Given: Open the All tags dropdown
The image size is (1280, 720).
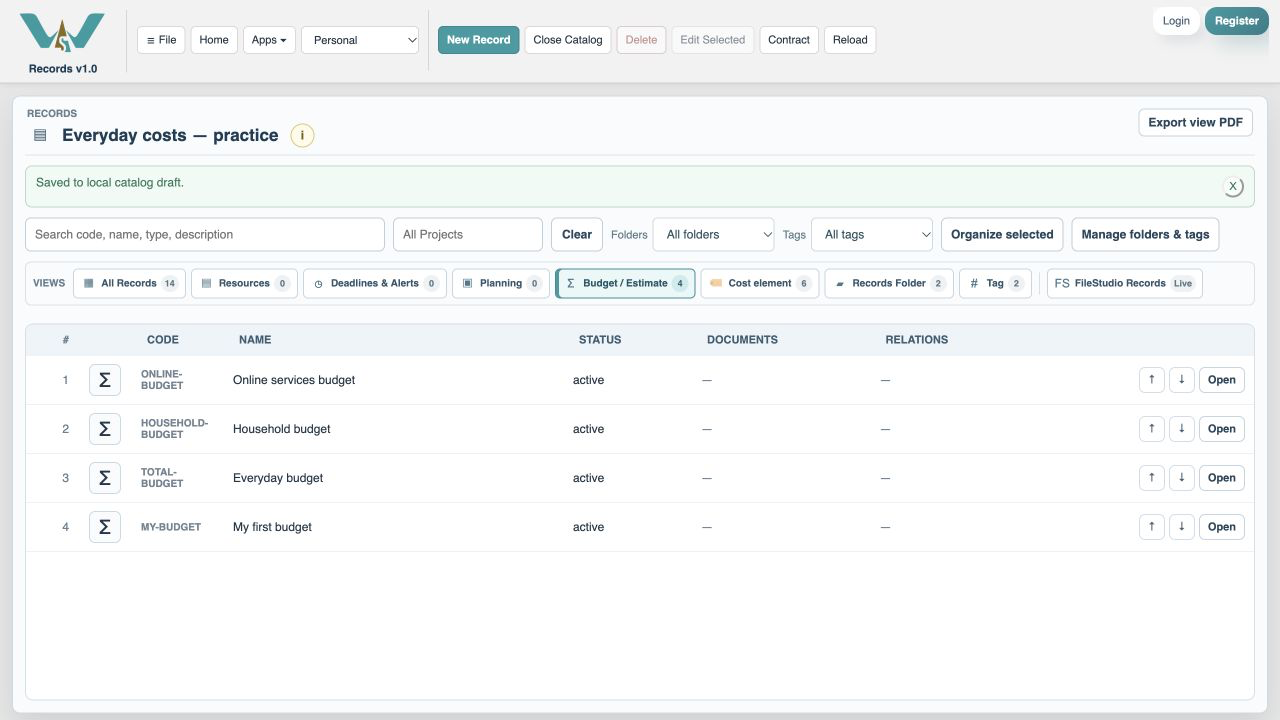Looking at the screenshot, I should point(872,235).
